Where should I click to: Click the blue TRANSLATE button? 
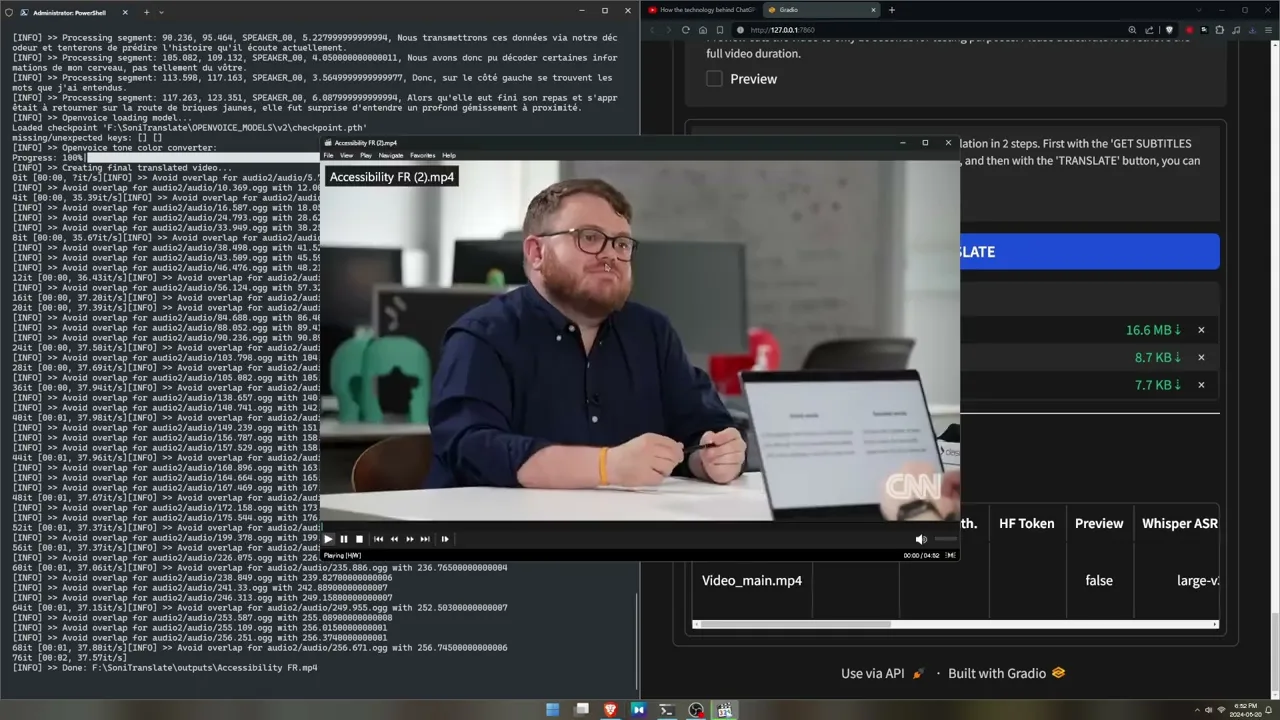[1089, 252]
